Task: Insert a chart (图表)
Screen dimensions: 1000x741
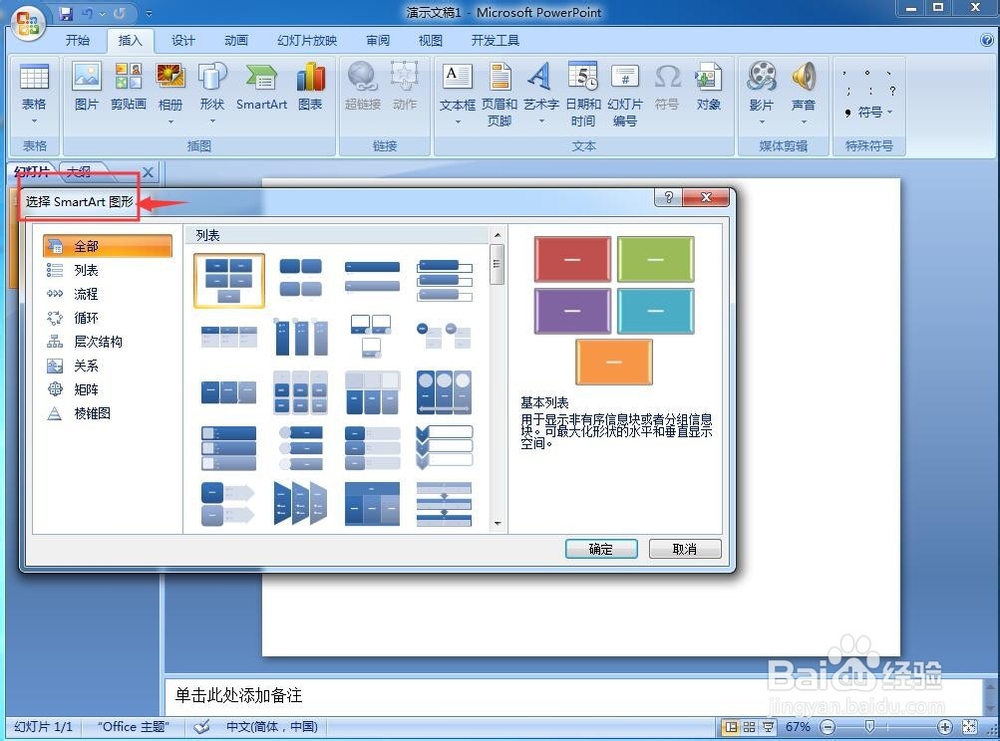Action: tap(311, 87)
